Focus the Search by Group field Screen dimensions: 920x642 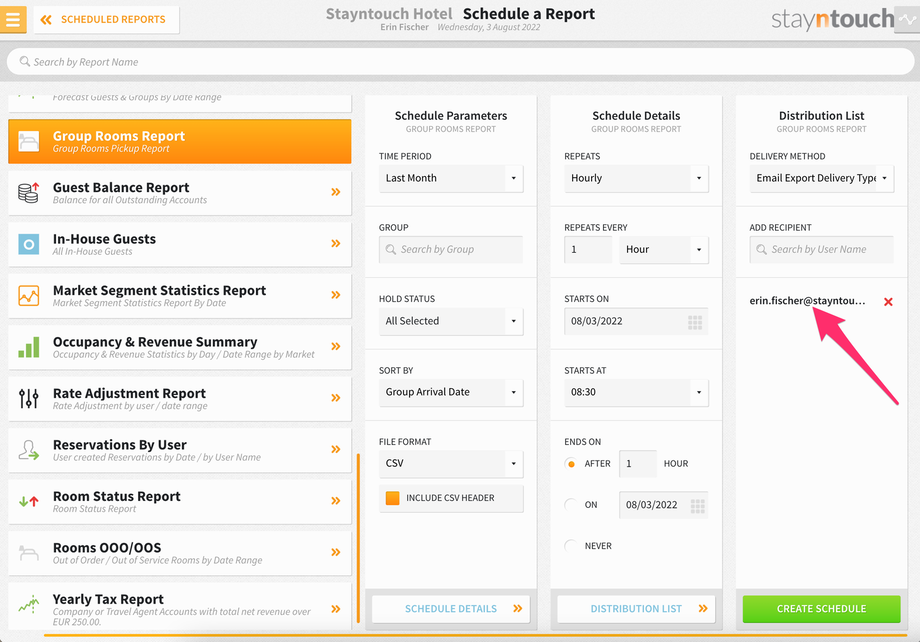(x=451, y=249)
